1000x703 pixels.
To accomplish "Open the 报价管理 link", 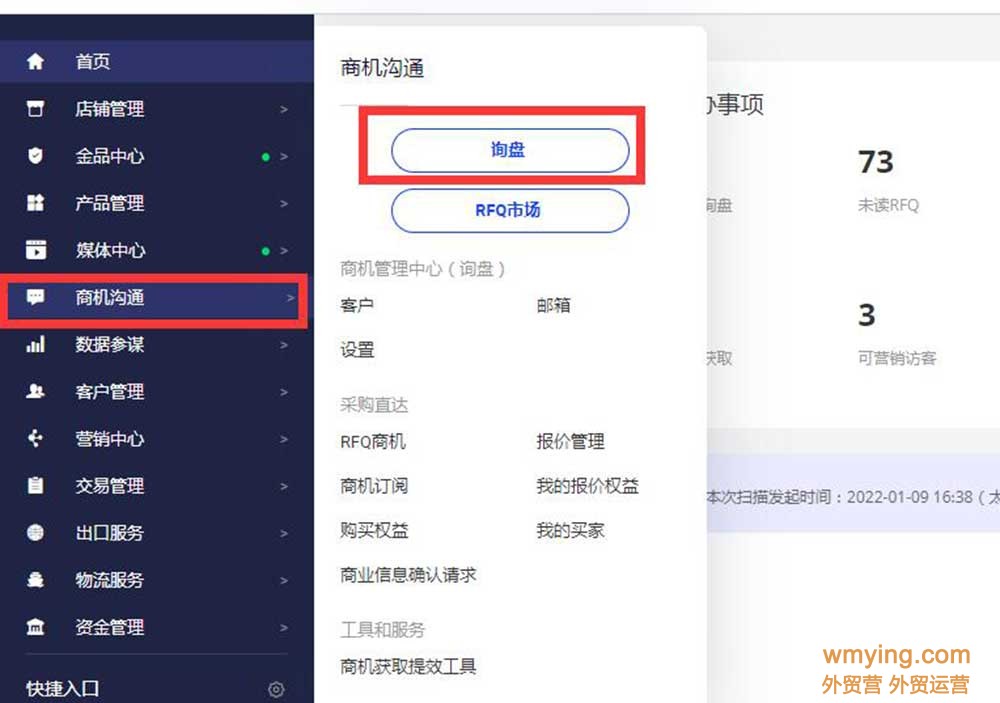I will click(571, 441).
